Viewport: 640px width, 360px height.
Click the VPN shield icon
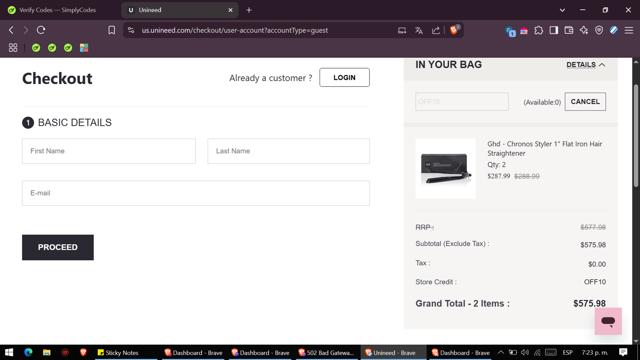coord(599,30)
